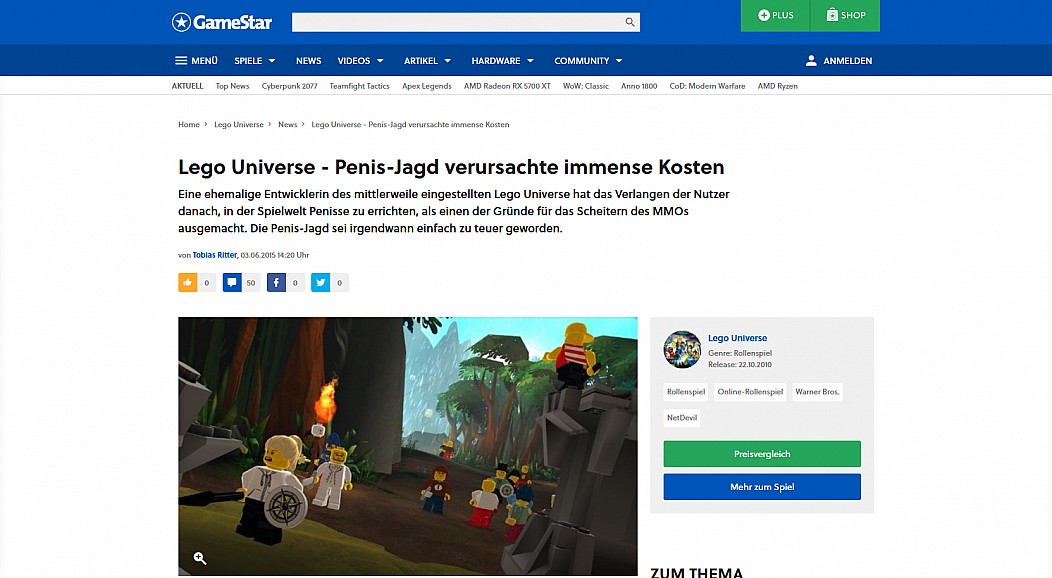Viewport: 1052px width, 578px height.
Task: Open Top News in the Aktuell bar
Action: 232,86
